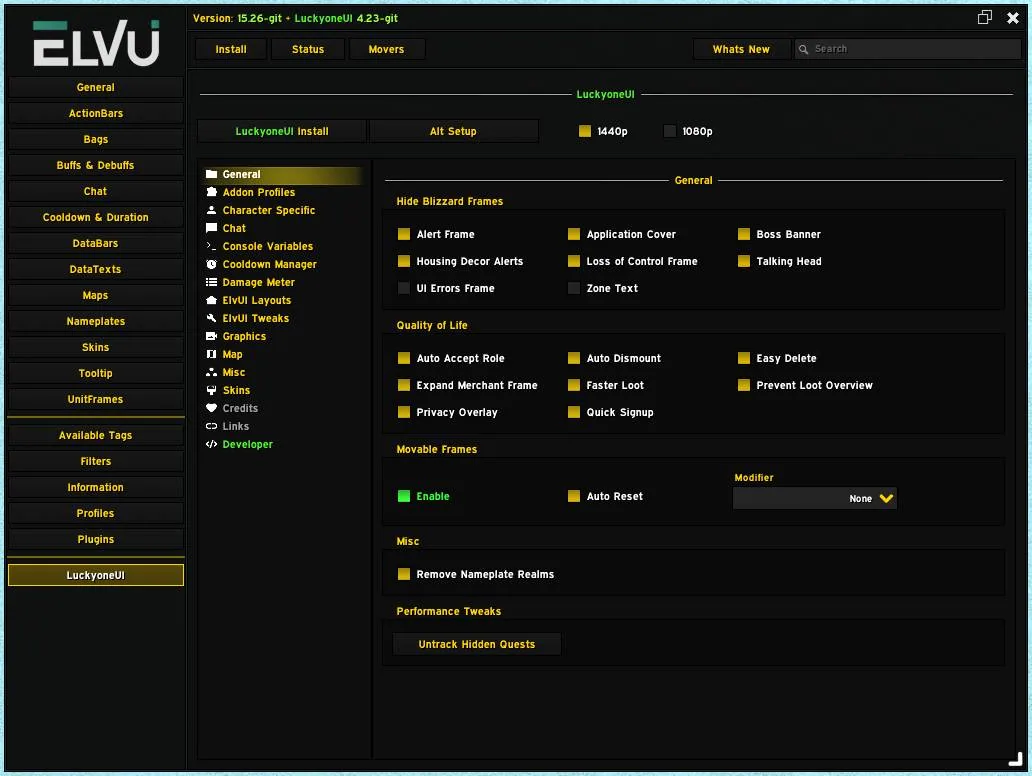Click the Whats New button
The image size is (1032, 776).
pyautogui.click(x=741, y=49)
